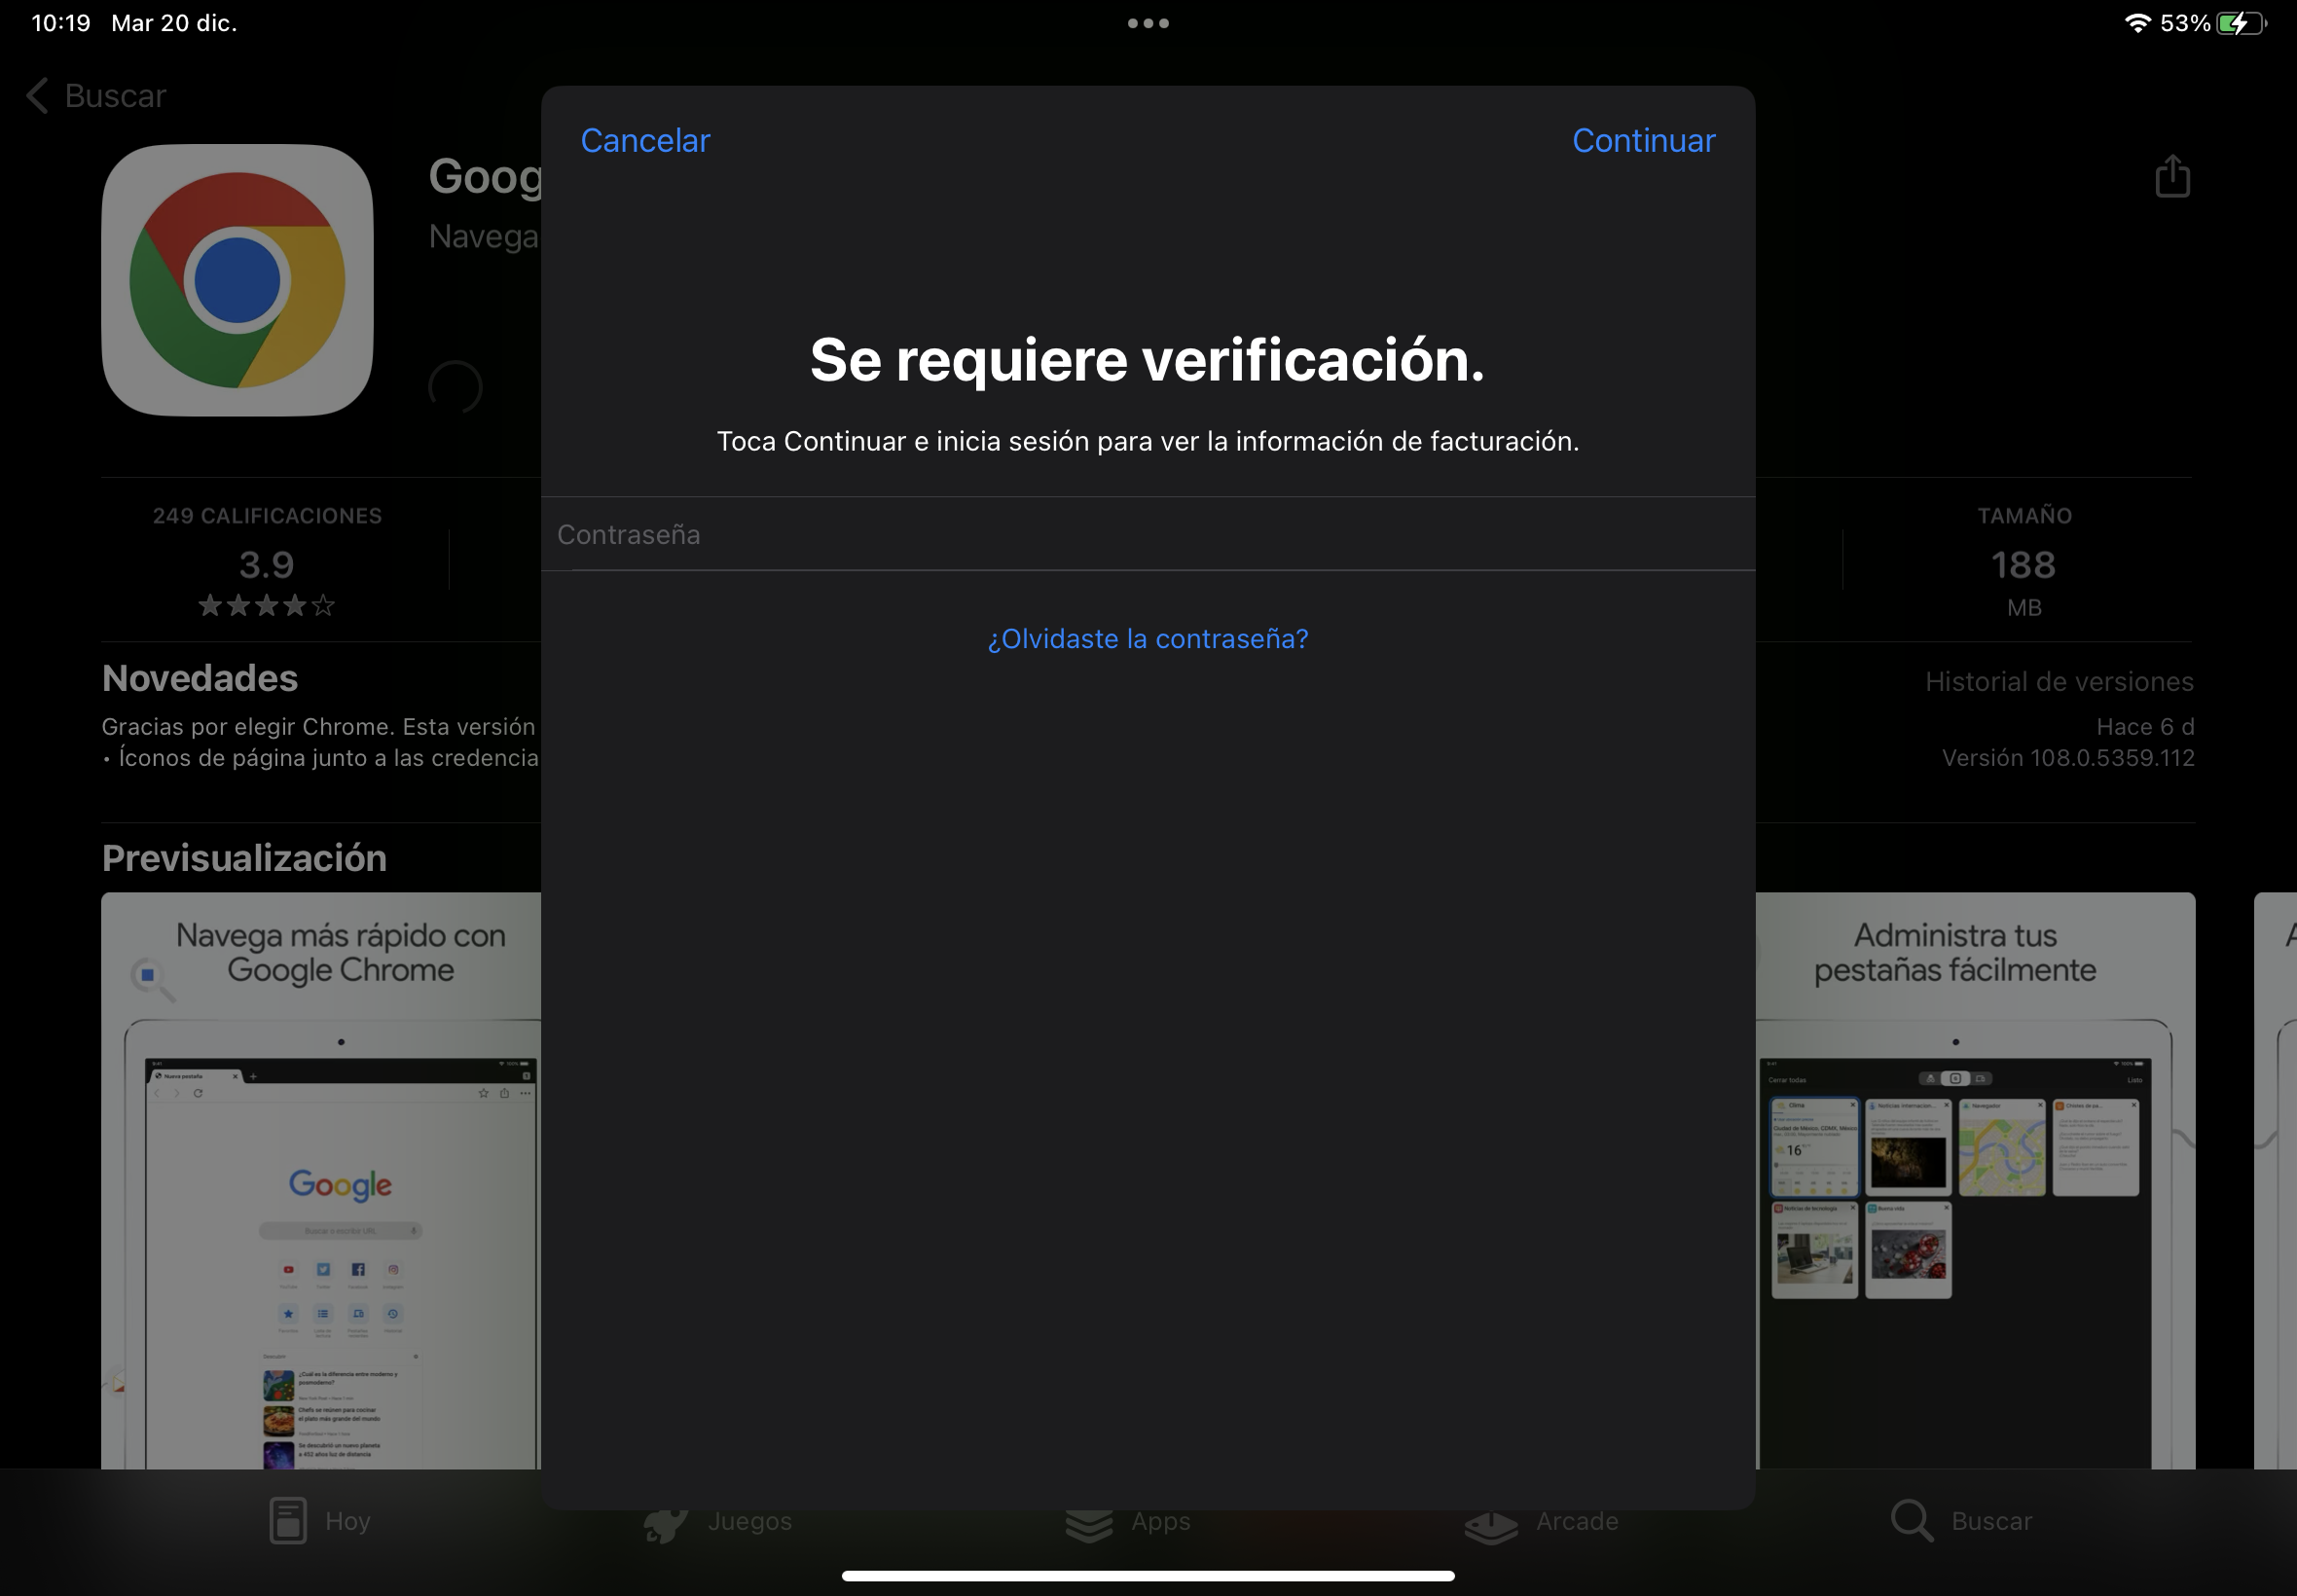Tap the share icon for Chrome

2172,177
